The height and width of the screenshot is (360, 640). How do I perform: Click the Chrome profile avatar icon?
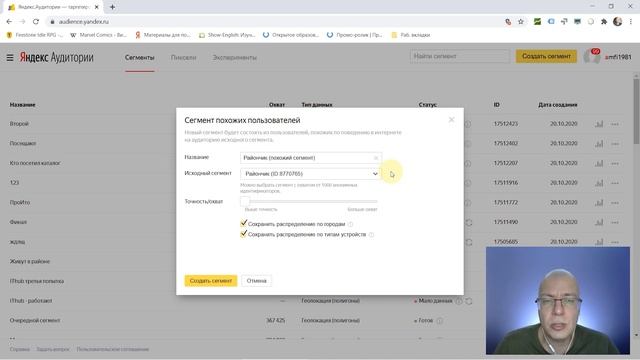[618, 22]
